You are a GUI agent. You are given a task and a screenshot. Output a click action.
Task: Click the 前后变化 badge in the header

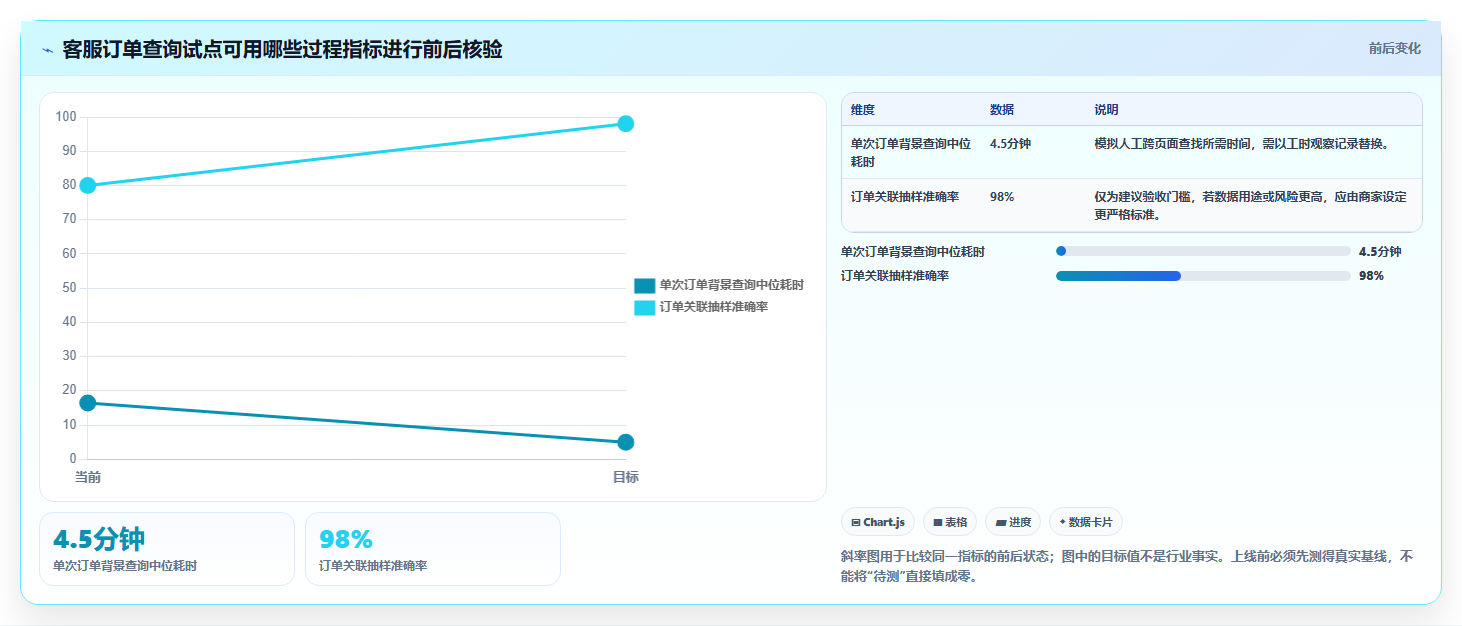pyautogui.click(x=1394, y=49)
